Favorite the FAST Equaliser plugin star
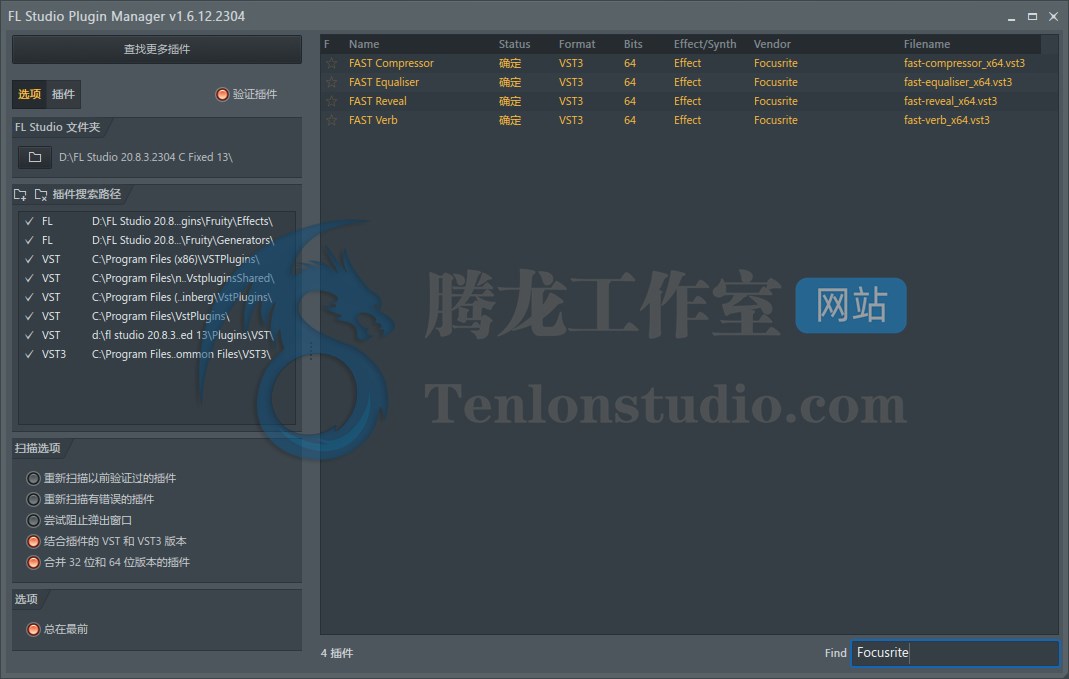Viewport: 1069px width, 679px height. point(331,82)
